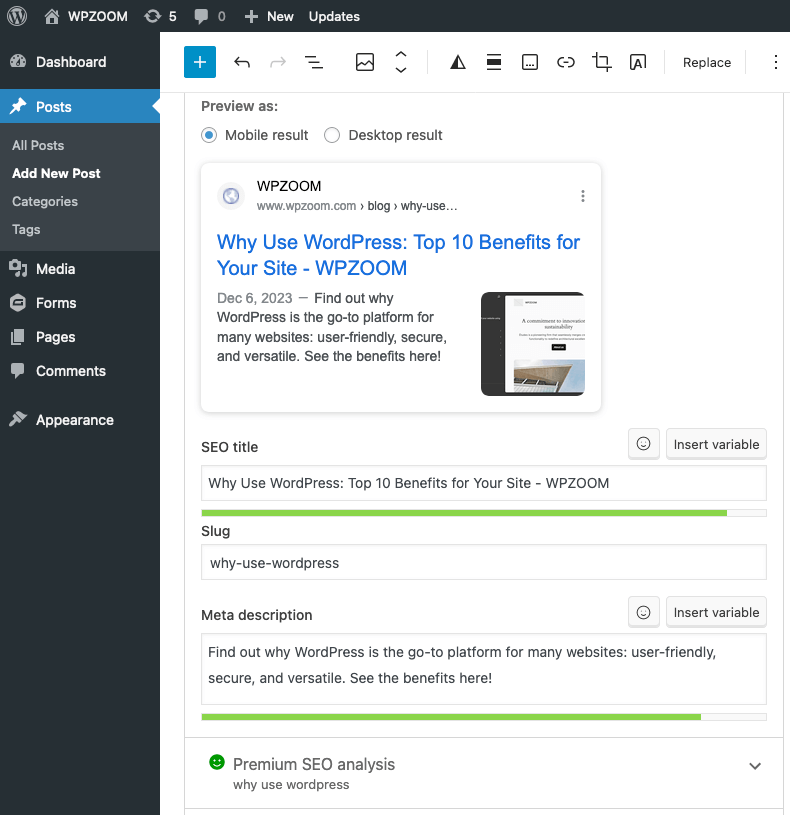Select the Mobile result radio button

[x=209, y=135]
